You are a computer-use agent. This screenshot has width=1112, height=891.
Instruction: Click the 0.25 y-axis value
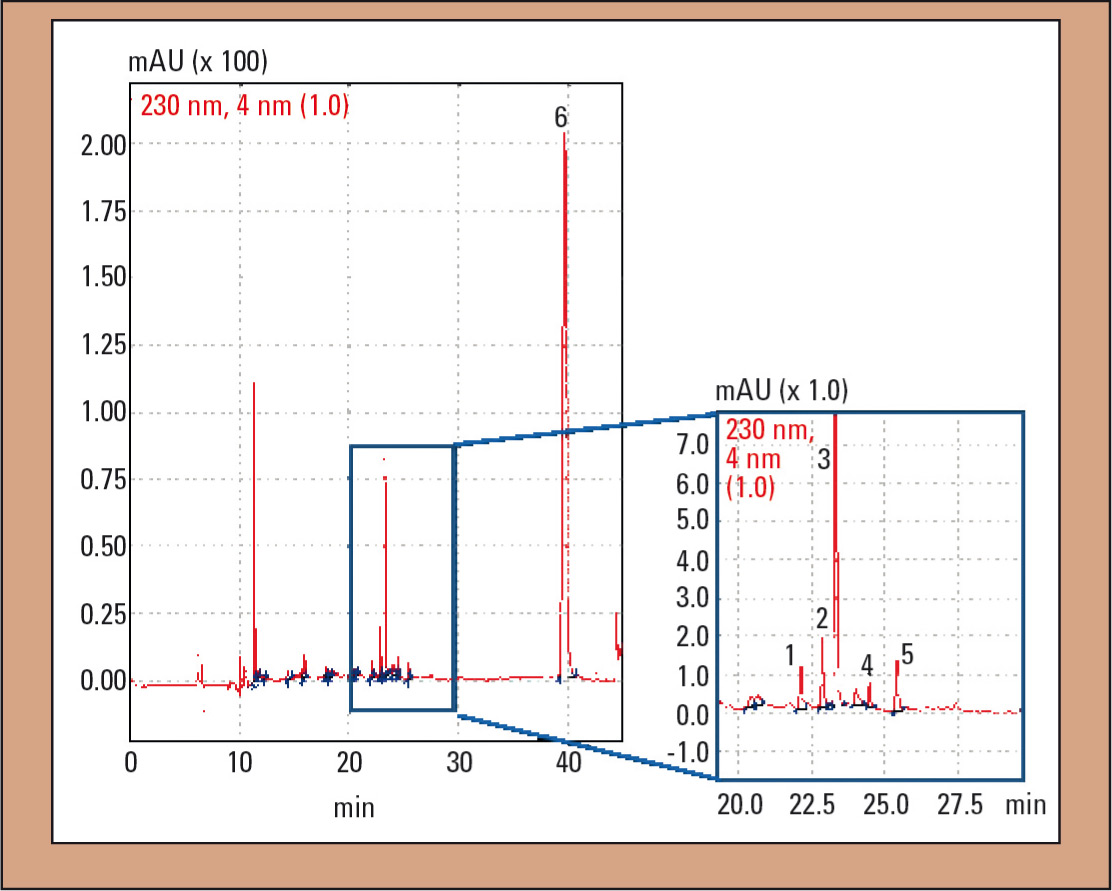(102, 615)
